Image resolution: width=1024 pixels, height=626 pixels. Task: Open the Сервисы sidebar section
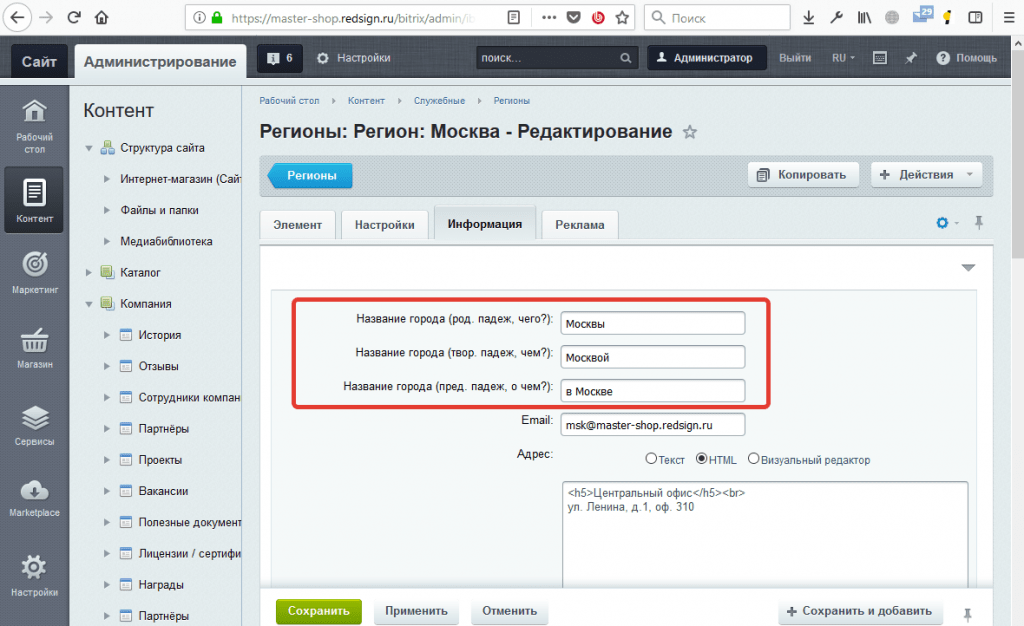(x=34, y=424)
